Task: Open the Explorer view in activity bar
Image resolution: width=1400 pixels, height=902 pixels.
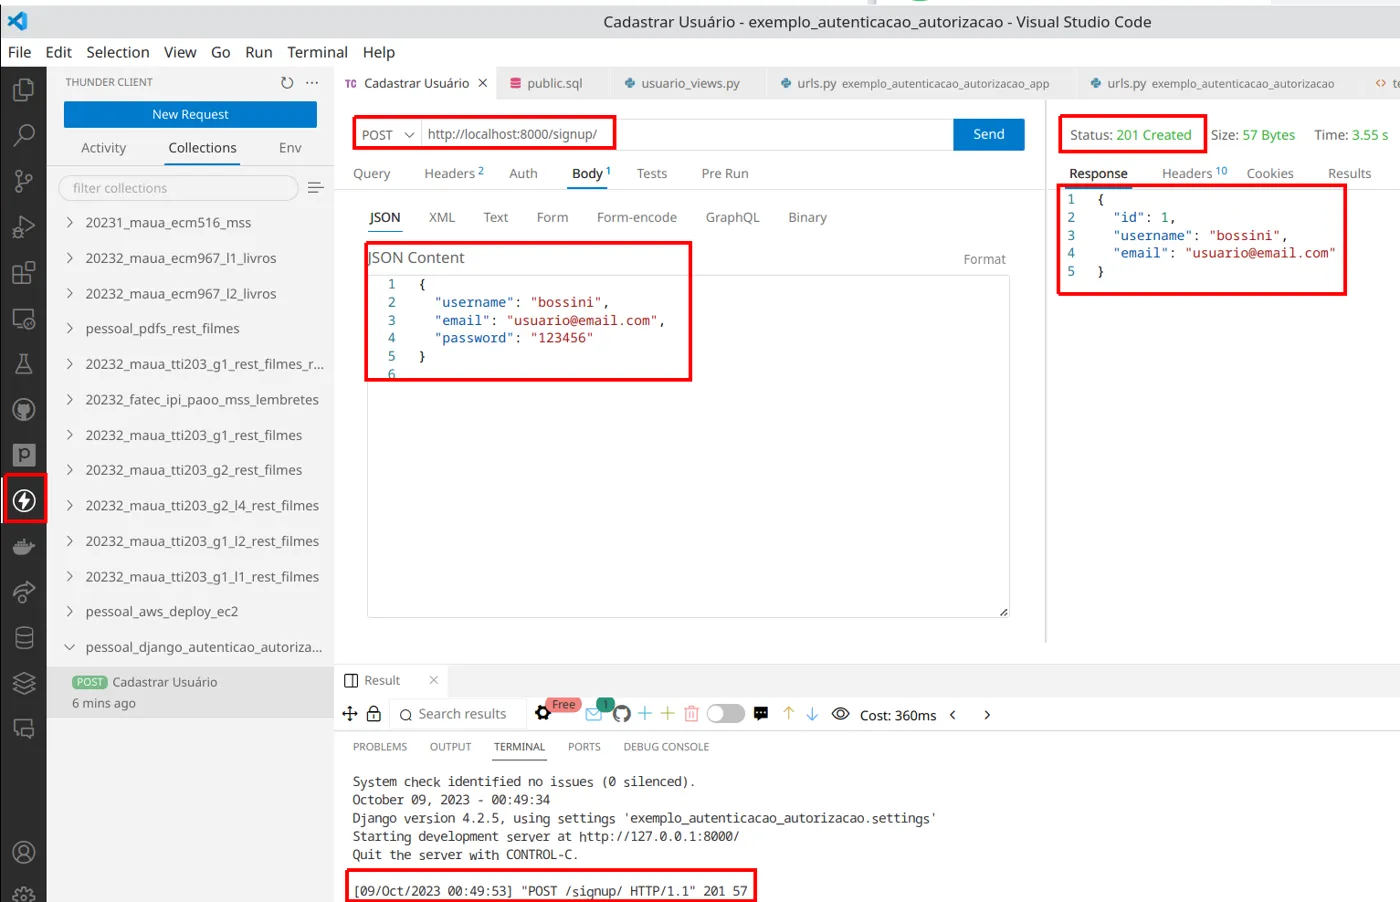Action: [x=23, y=90]
